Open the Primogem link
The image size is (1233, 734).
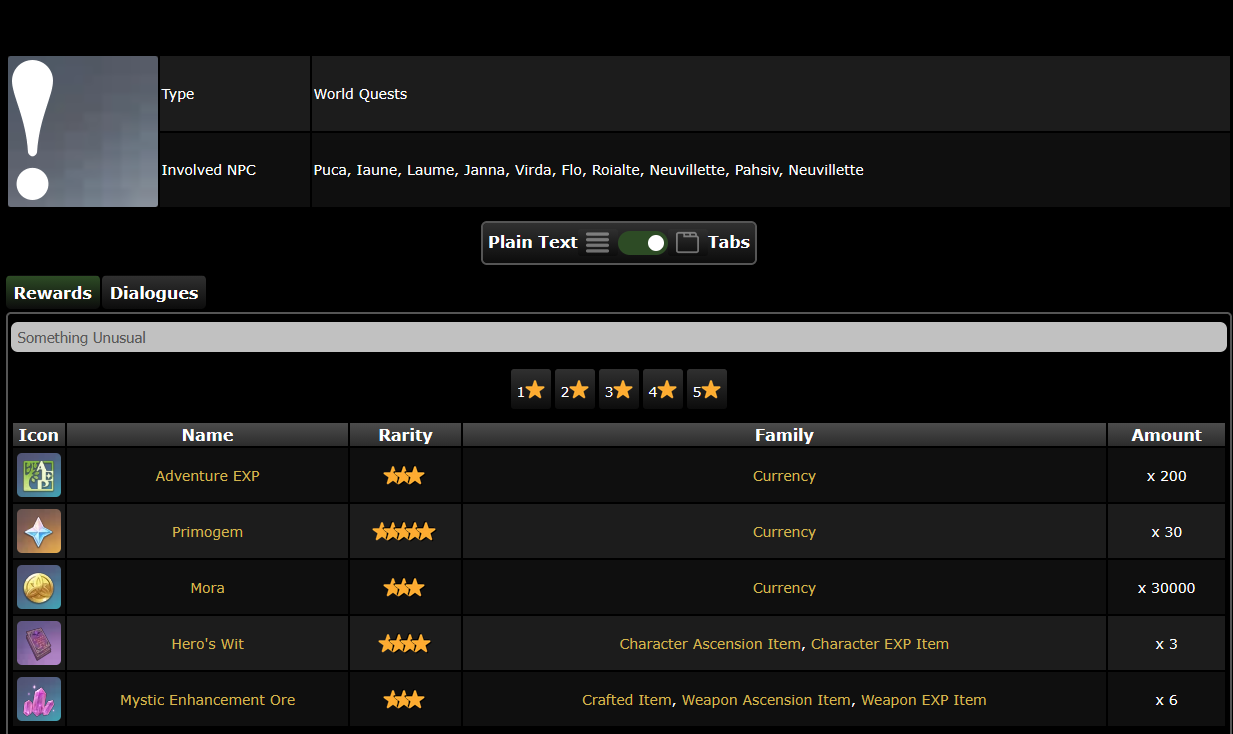(x=208, y=532)
